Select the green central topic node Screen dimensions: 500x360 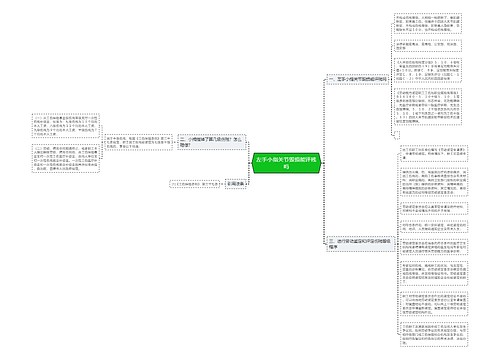286,163
